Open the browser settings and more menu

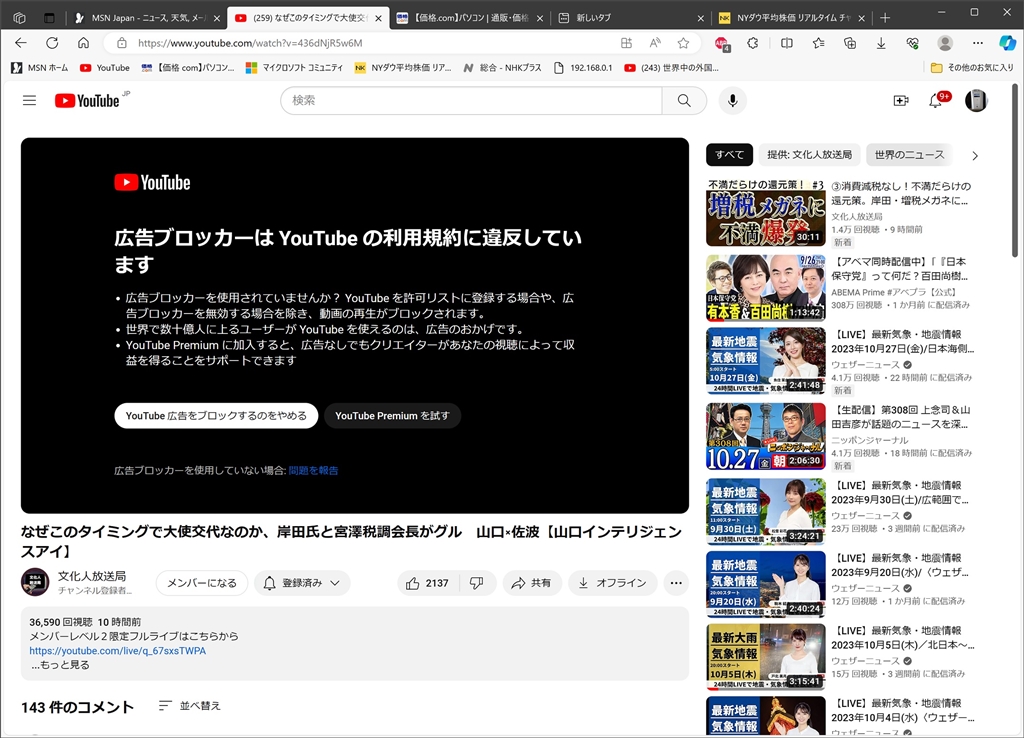tap(978, 43)
